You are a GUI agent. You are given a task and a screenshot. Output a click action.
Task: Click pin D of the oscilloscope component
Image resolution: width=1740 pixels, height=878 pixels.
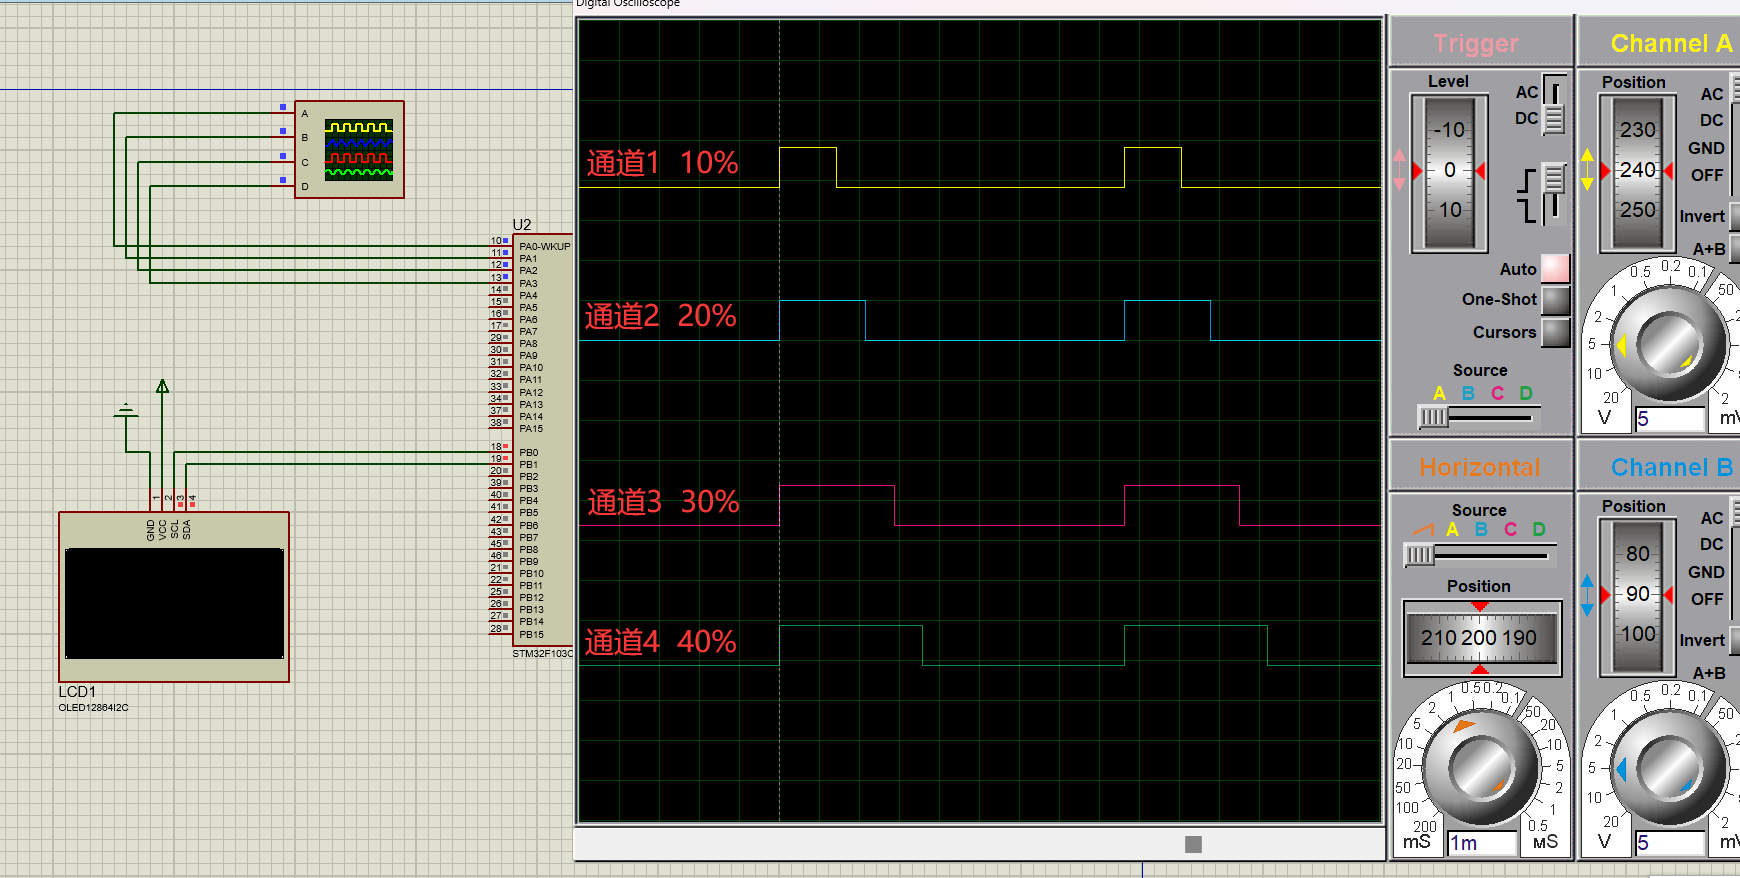[x=304, y=186]
